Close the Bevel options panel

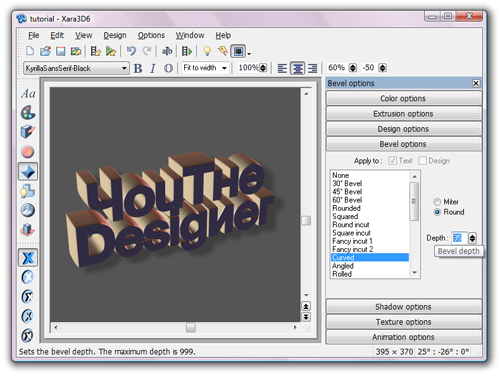[476, 83]
